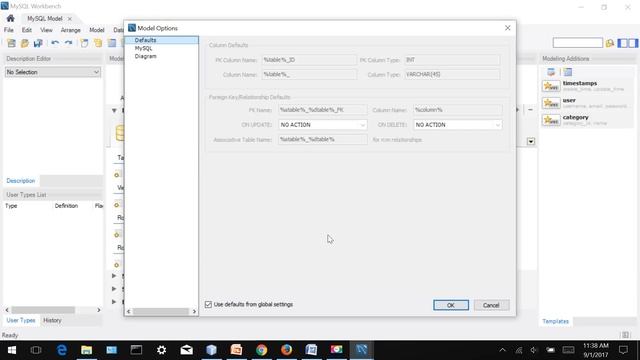
Task: Open the ON UPDATE dropdown
Action: (322, 125)
